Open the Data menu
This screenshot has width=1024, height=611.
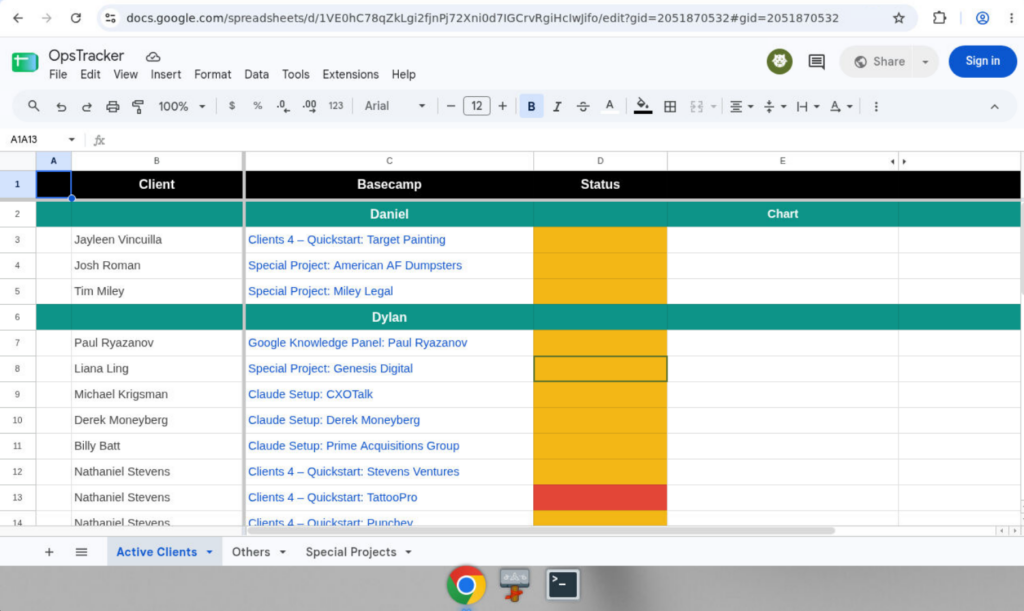pyautogui.click(x=257, y=74)
